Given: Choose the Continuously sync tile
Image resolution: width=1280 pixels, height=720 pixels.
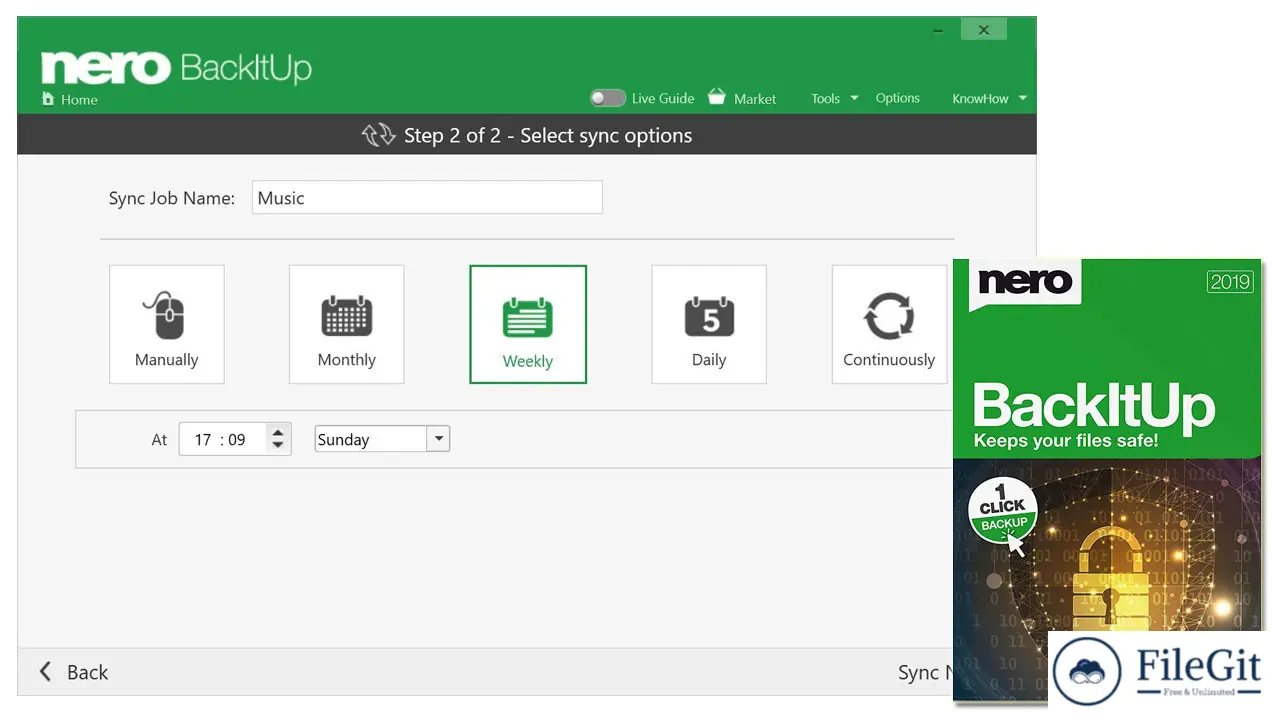Looking at the screenshot, I should tap(889, 324).
